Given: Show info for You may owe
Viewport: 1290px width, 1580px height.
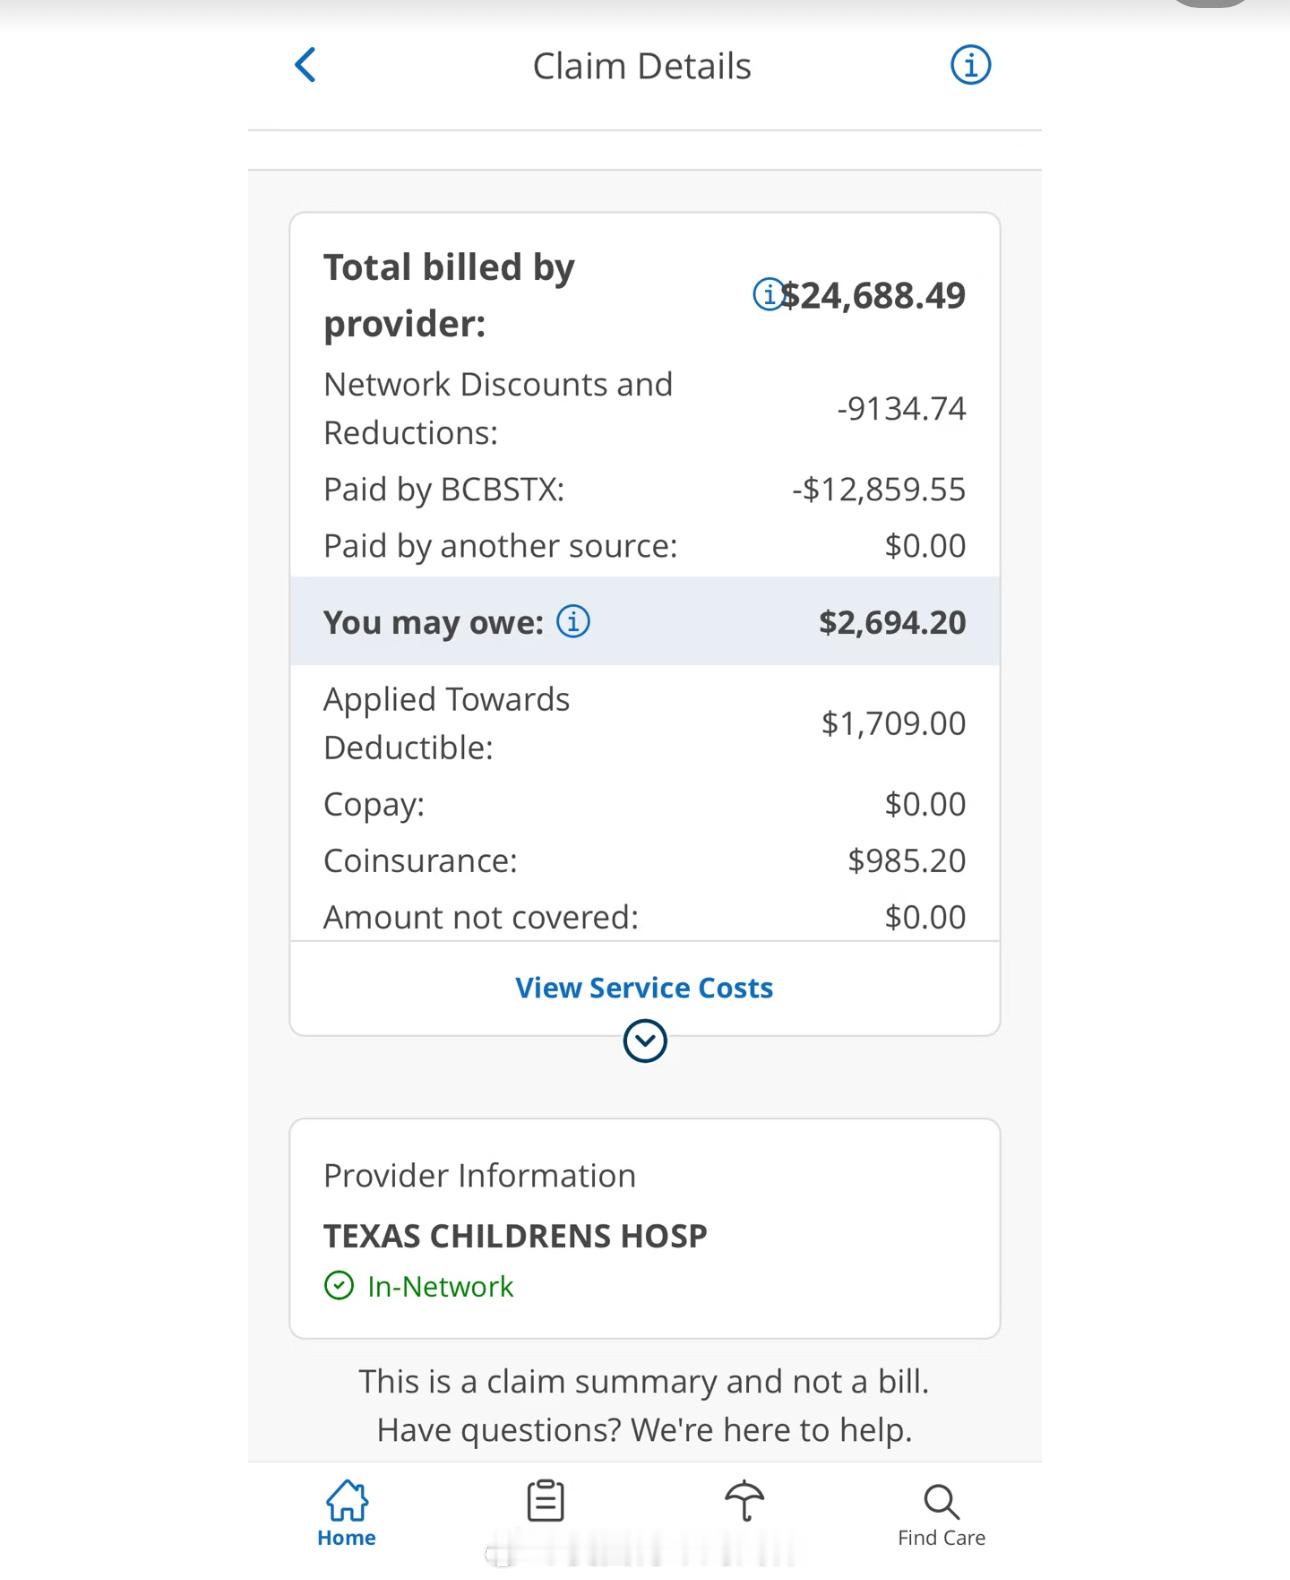Looking at the screenshot, I should coord(573,621).
